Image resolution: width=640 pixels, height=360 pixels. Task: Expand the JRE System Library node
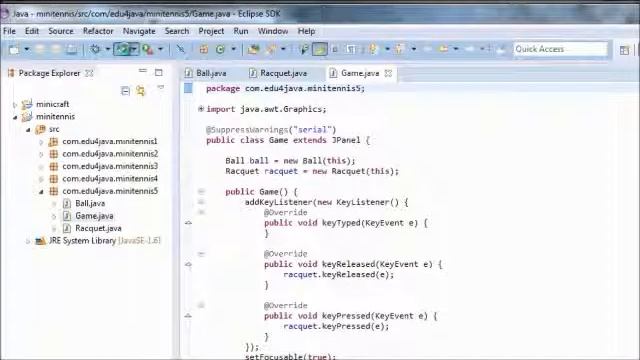[28, 241]
